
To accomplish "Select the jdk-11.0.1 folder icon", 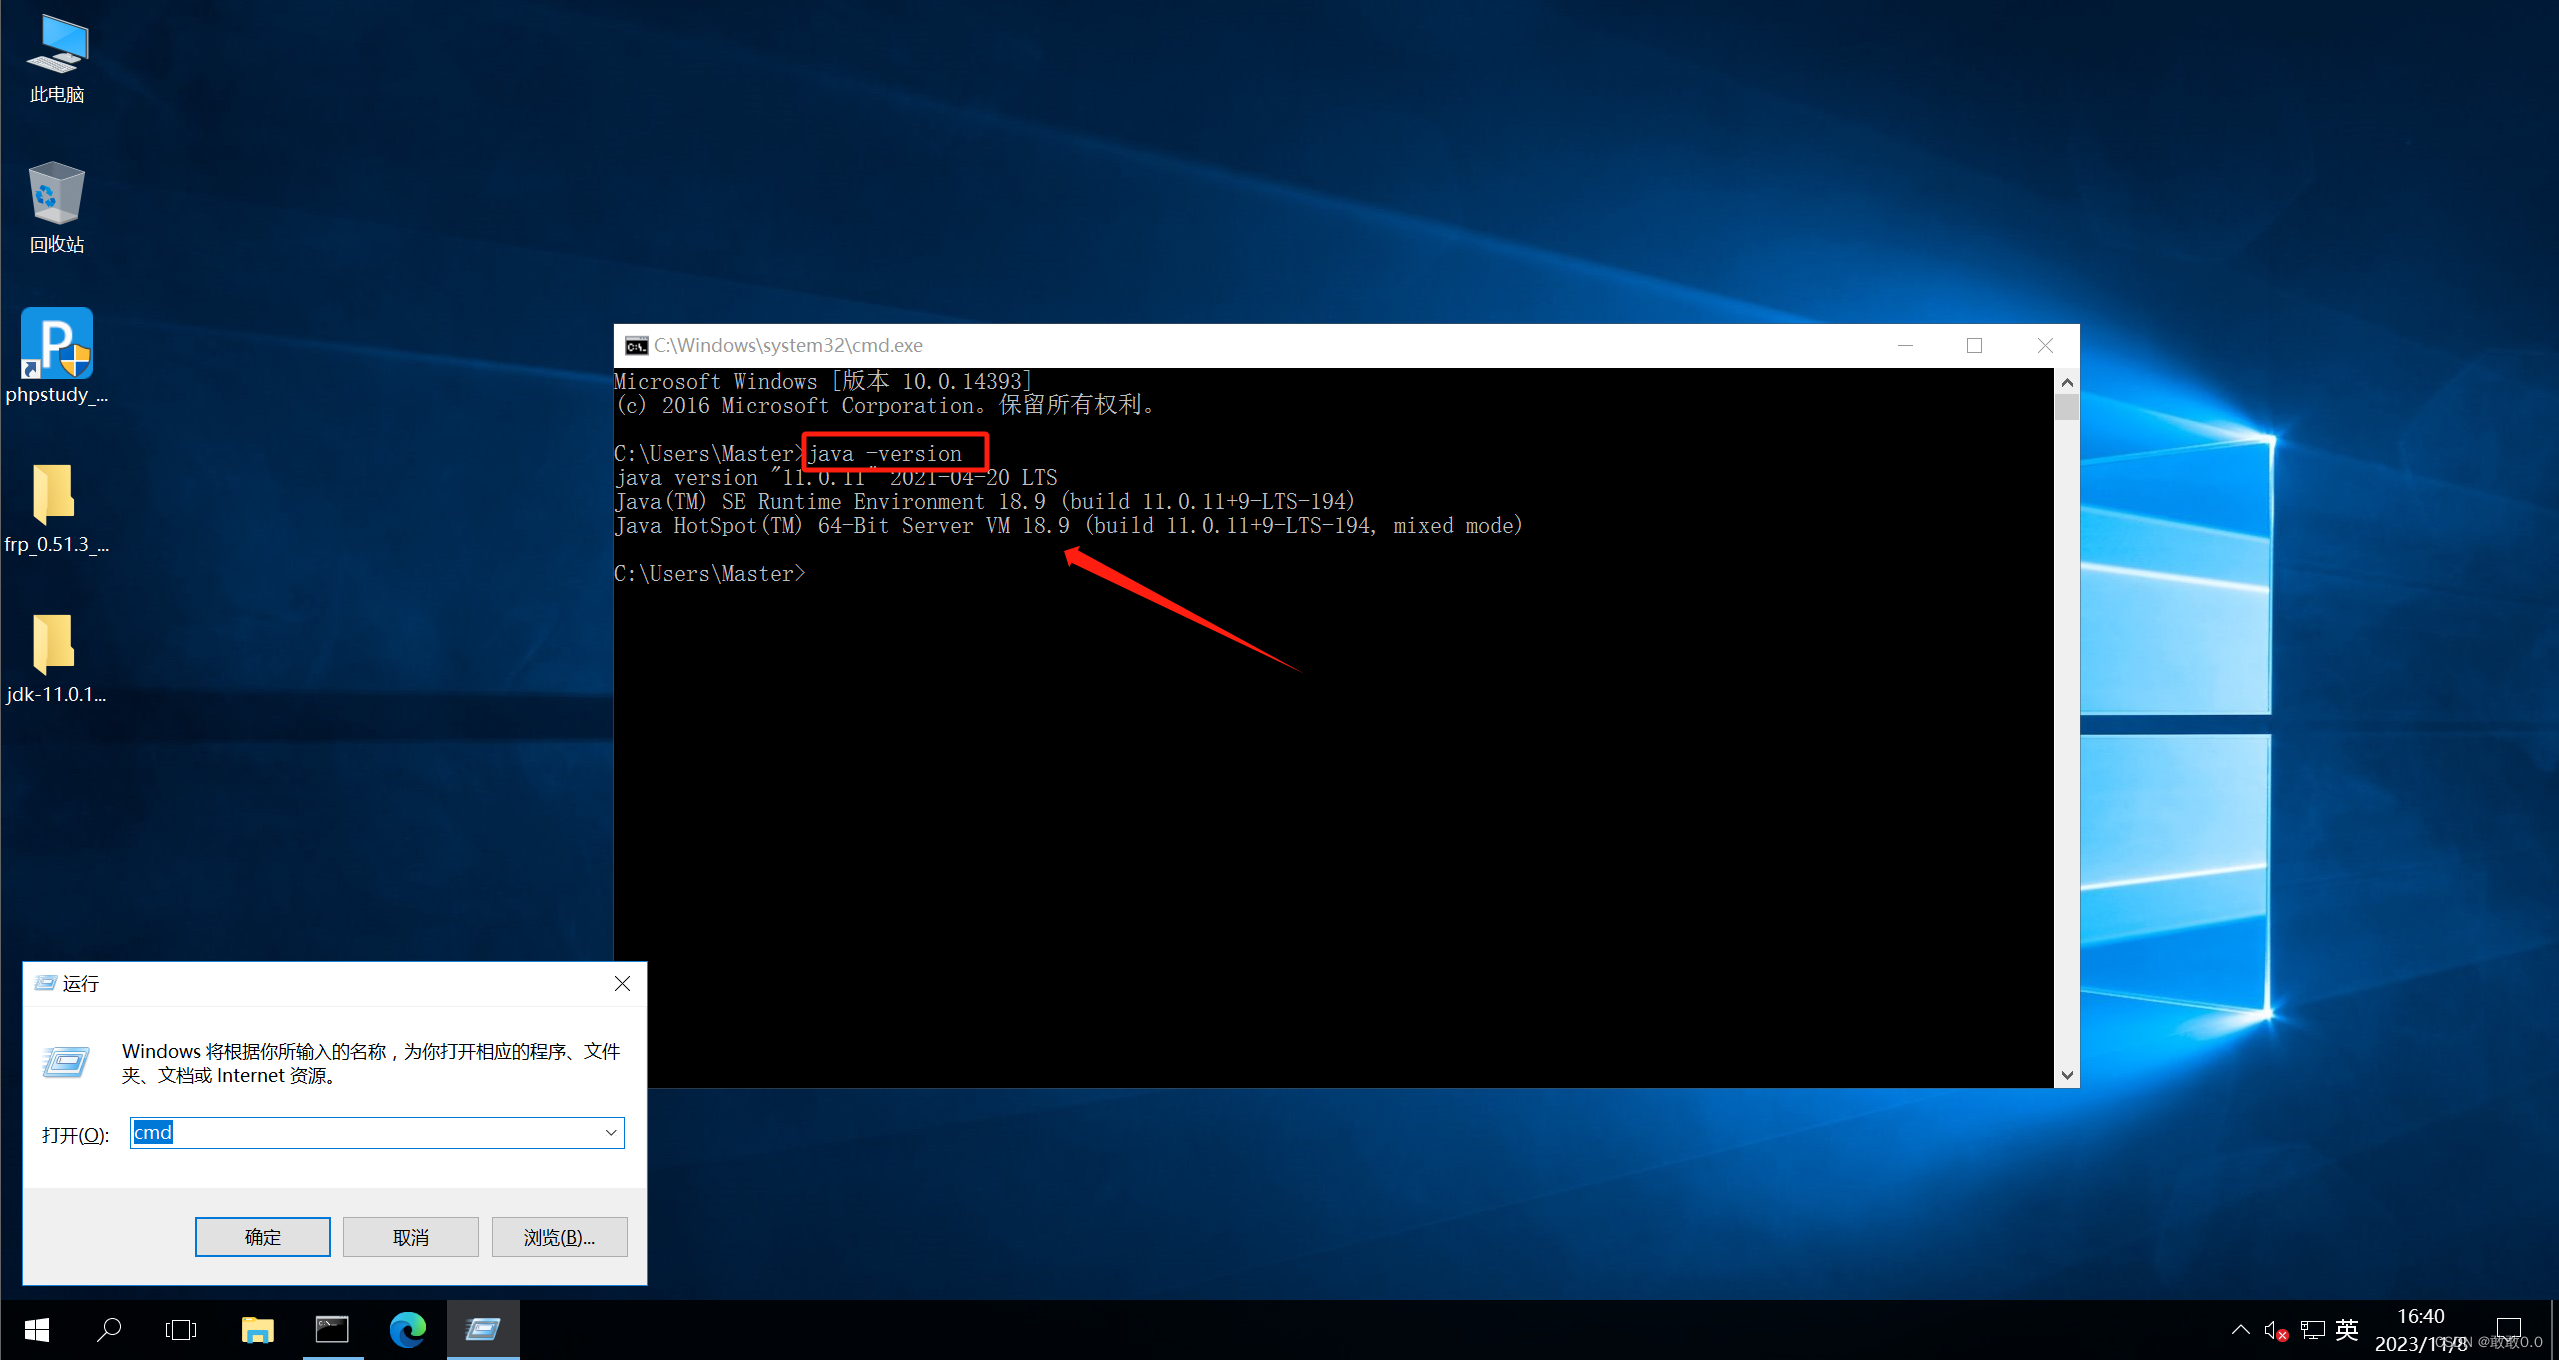I will point(55,645).
